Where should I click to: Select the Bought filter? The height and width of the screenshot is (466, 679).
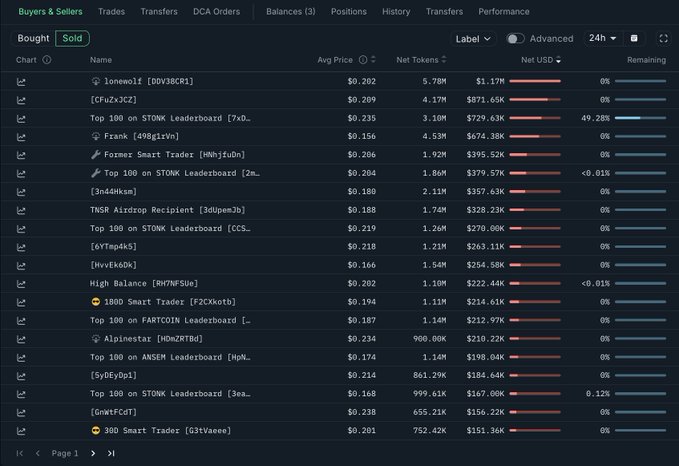[33, 38]
